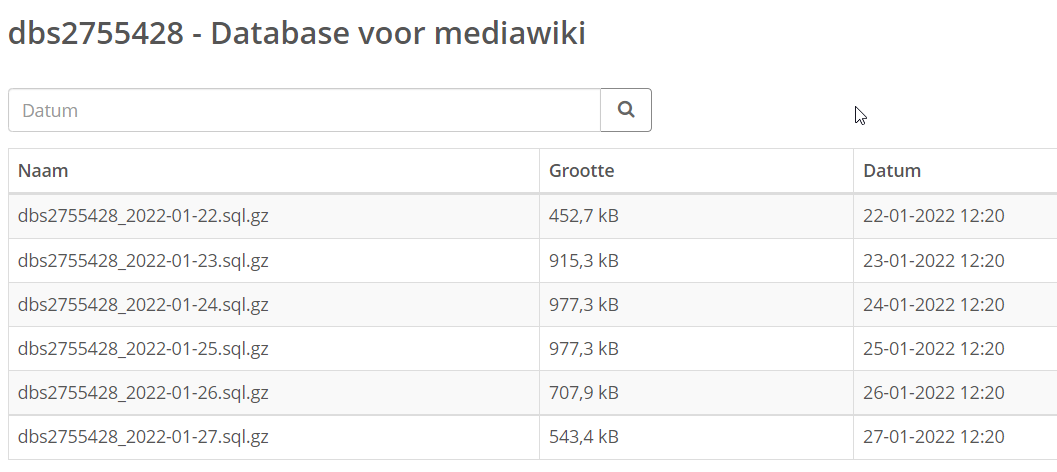Sort by the Datum column header

tap(892, 171)
